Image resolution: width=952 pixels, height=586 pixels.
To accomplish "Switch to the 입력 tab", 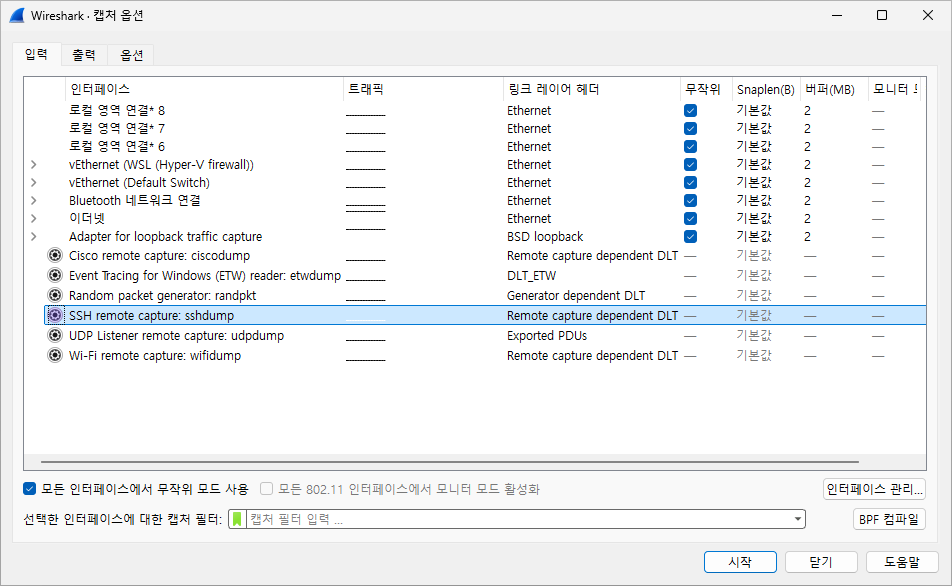I will point(36,54).
